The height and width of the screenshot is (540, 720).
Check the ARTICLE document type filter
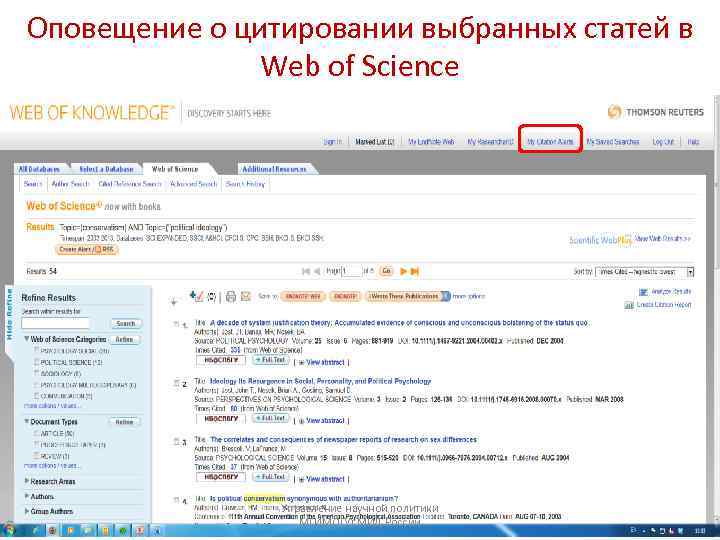click(x=36, y=433)
